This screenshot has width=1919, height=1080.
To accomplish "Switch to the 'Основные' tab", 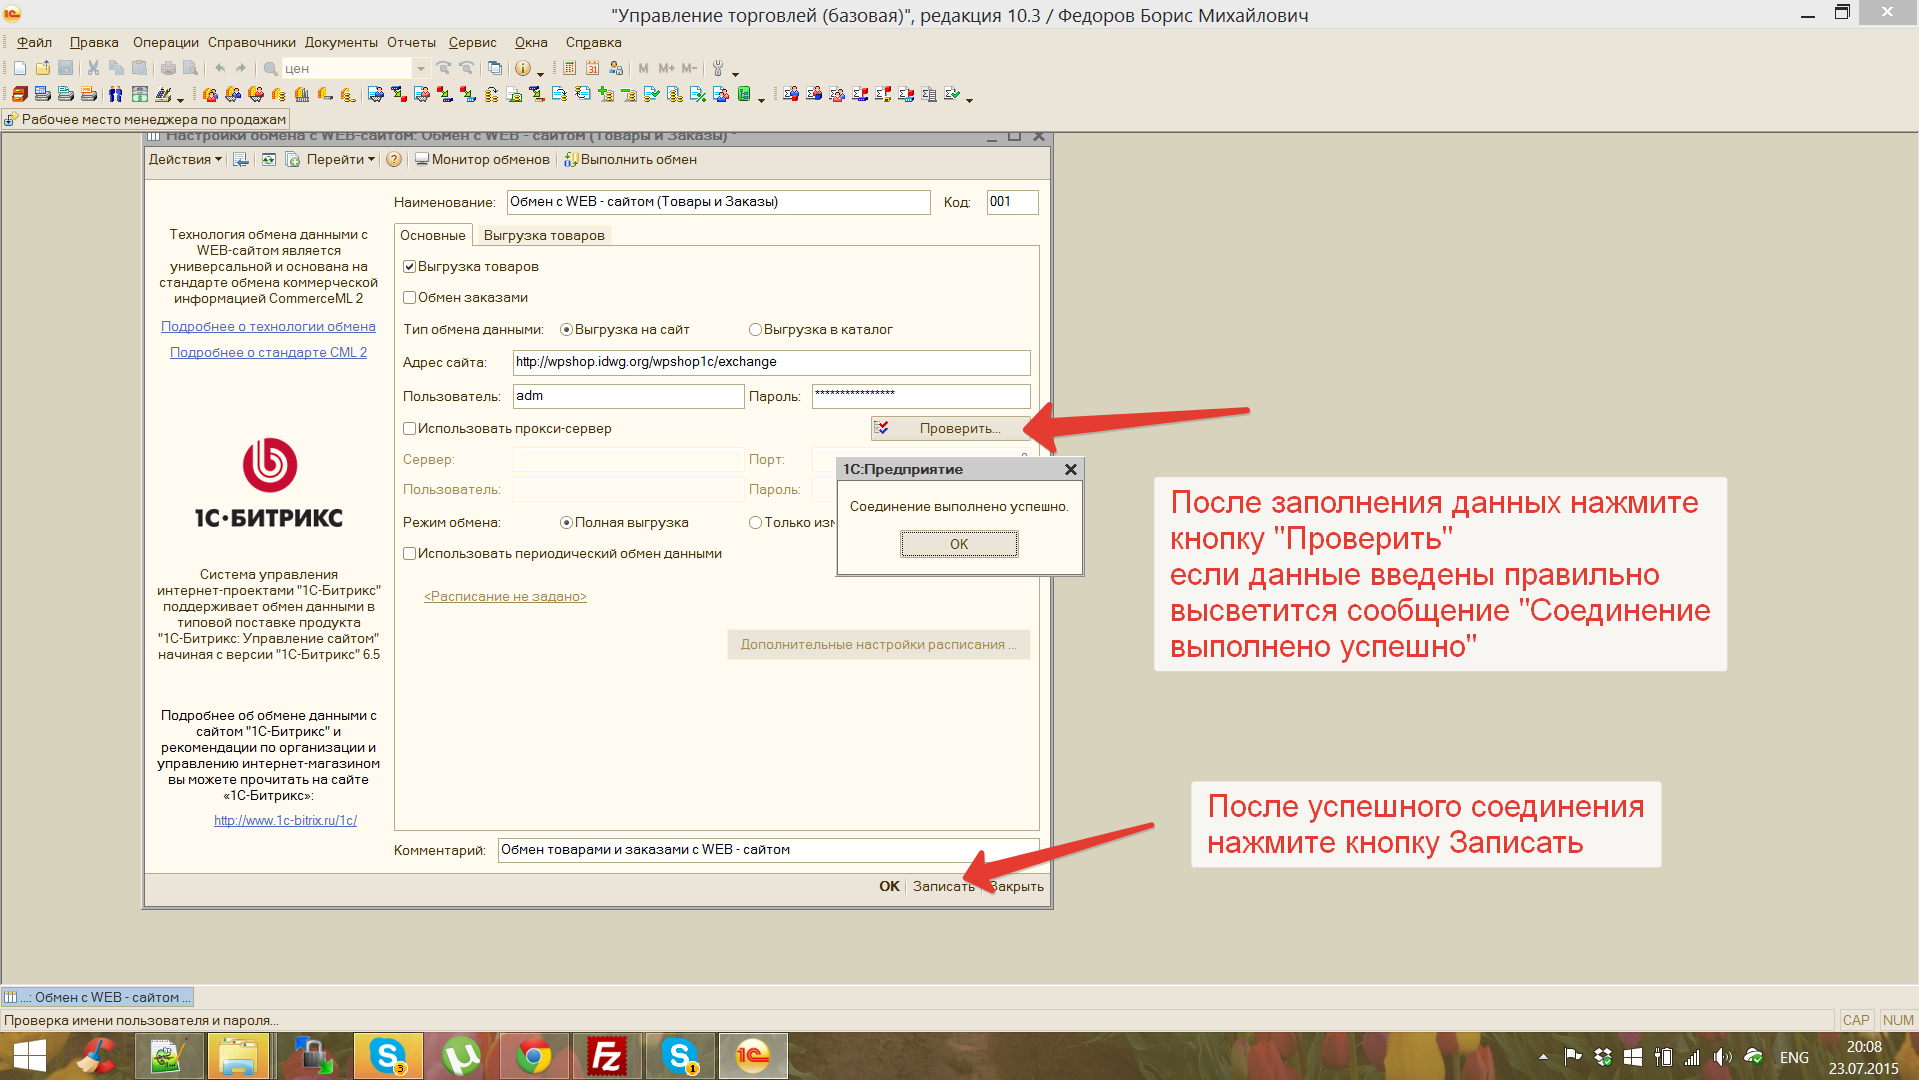I will click(x=433, y=235).
